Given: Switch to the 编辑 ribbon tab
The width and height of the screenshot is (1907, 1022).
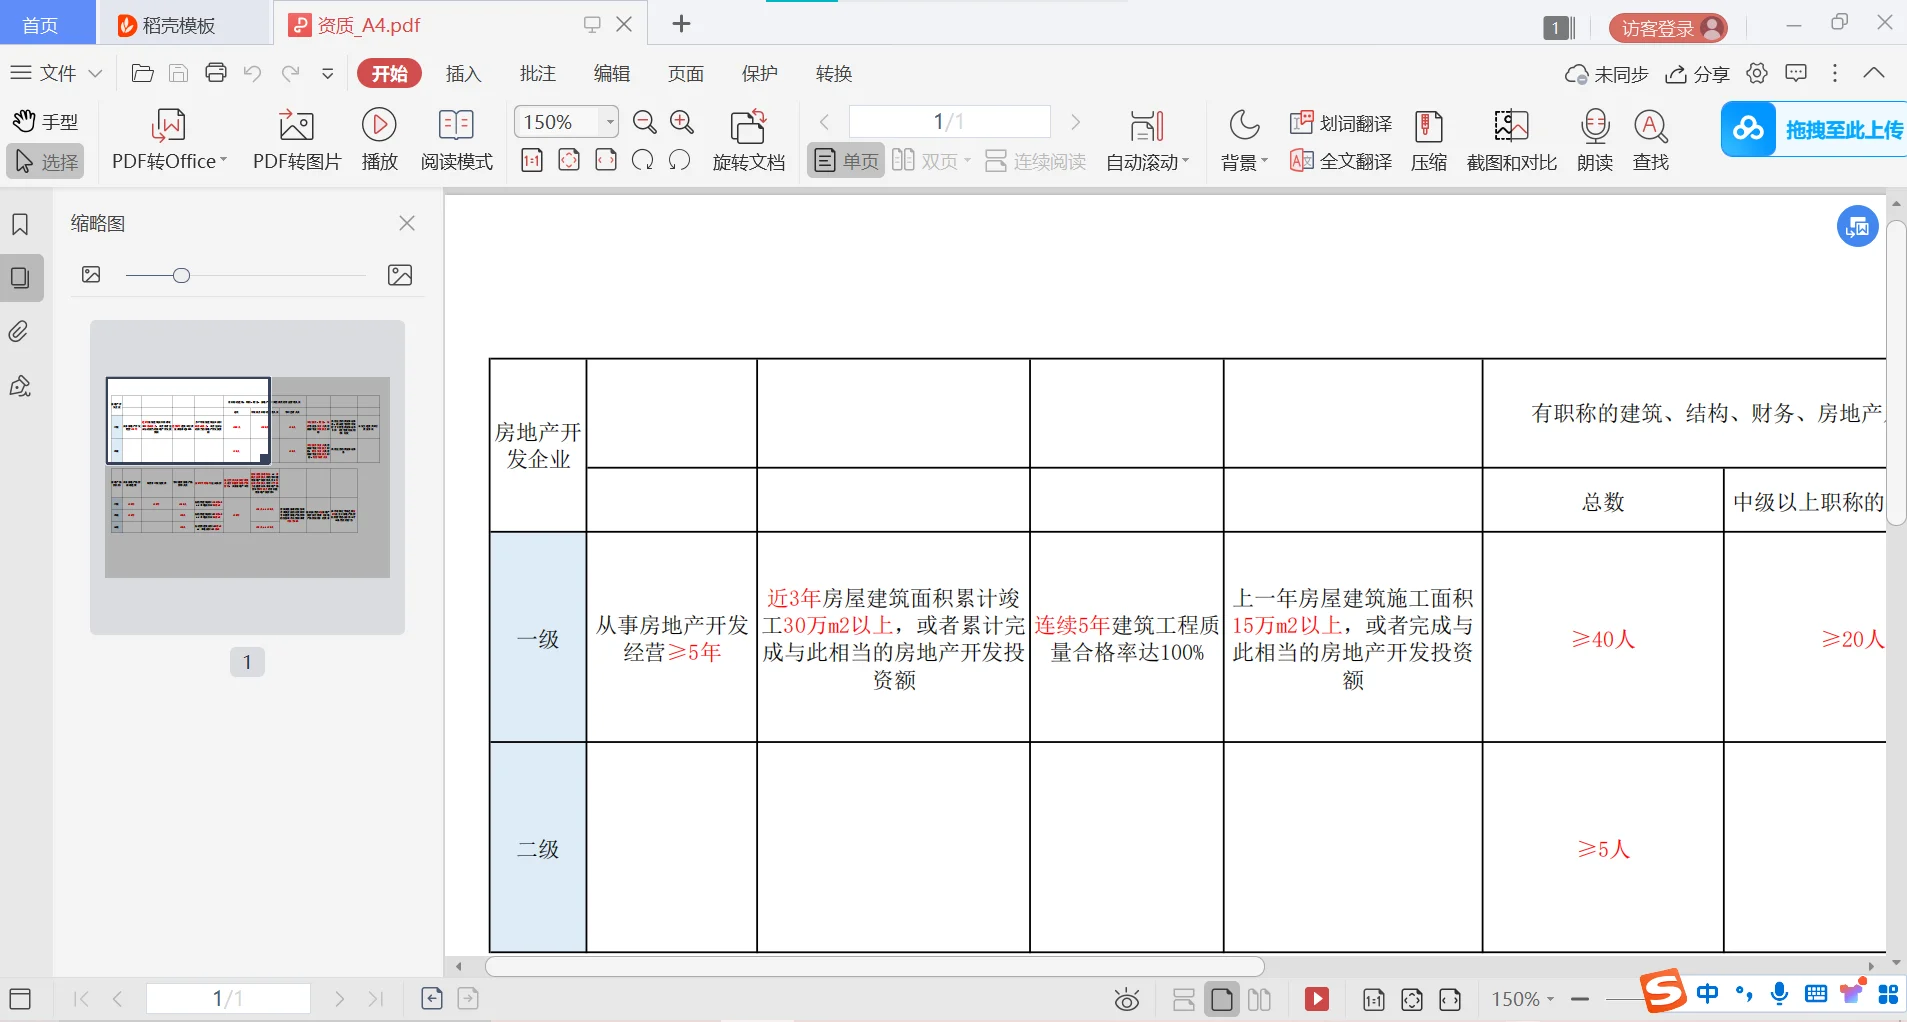Looking at the screenshot, I should pos(612,73).
